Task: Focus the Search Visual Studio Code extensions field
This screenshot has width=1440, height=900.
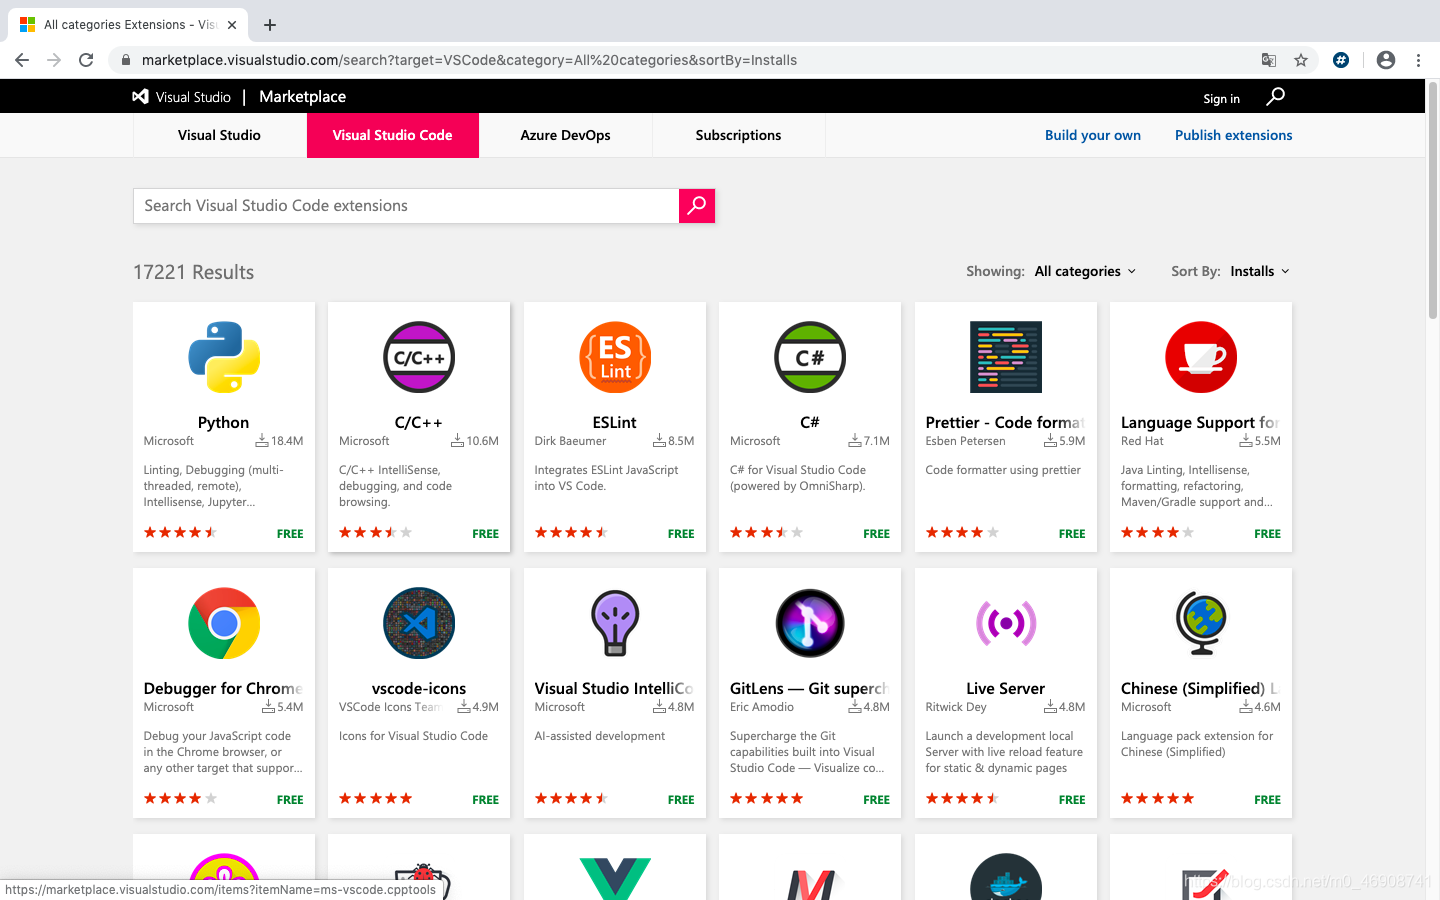Action: point(406,206)
